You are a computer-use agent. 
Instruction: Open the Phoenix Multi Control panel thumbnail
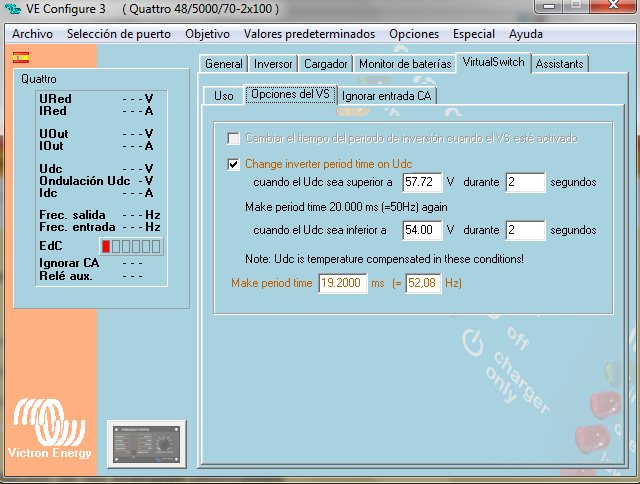147,444
